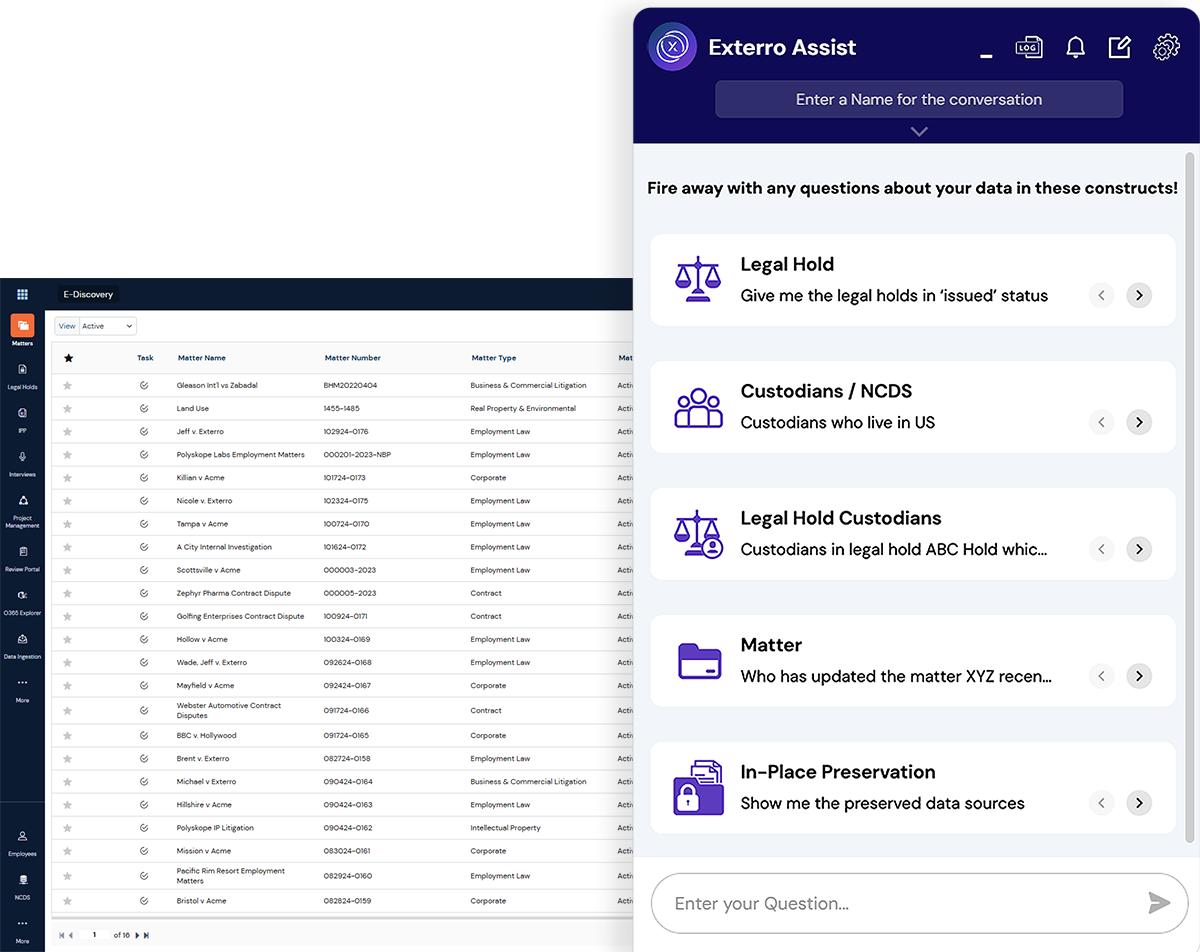
Task: Click the Legal Hold Custodians icon
Action: pyautogui.click(x=698, y=534)
